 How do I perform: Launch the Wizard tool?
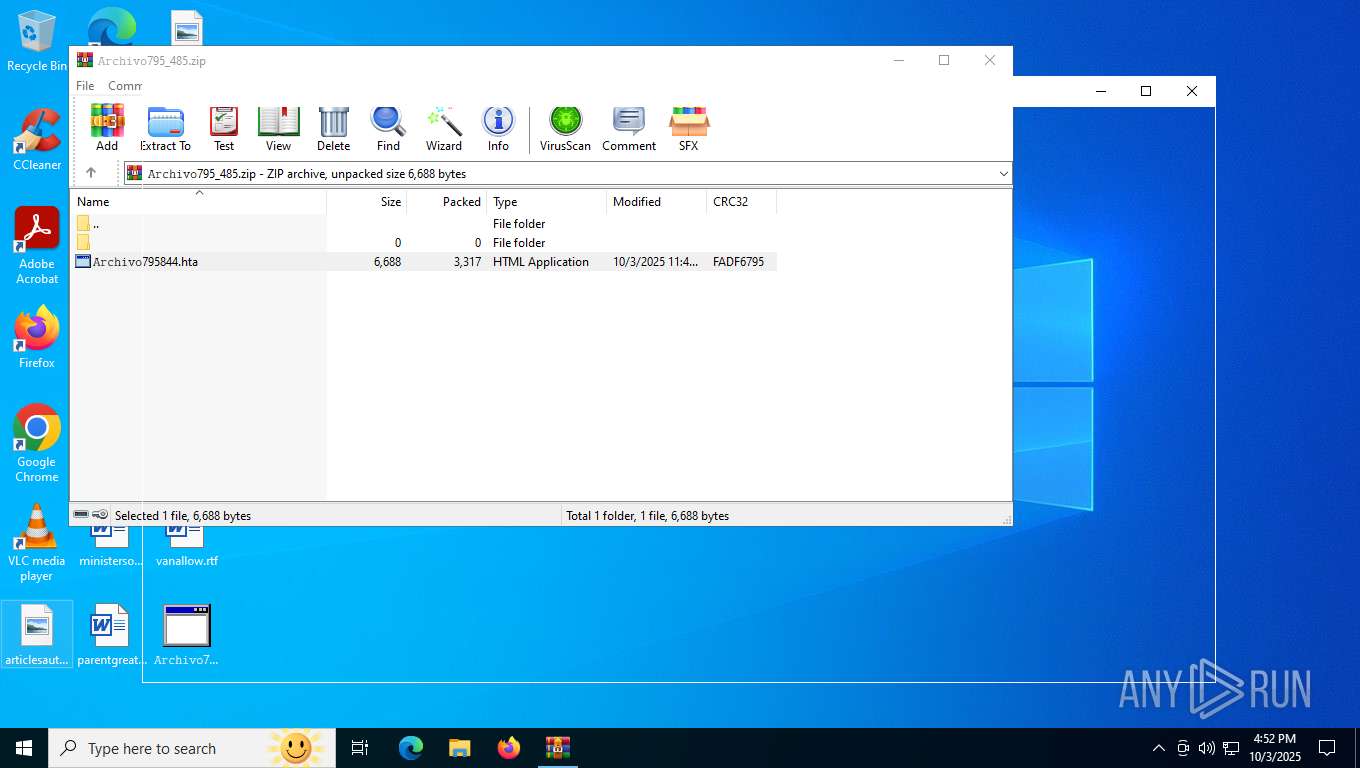[x=444, y=128]
